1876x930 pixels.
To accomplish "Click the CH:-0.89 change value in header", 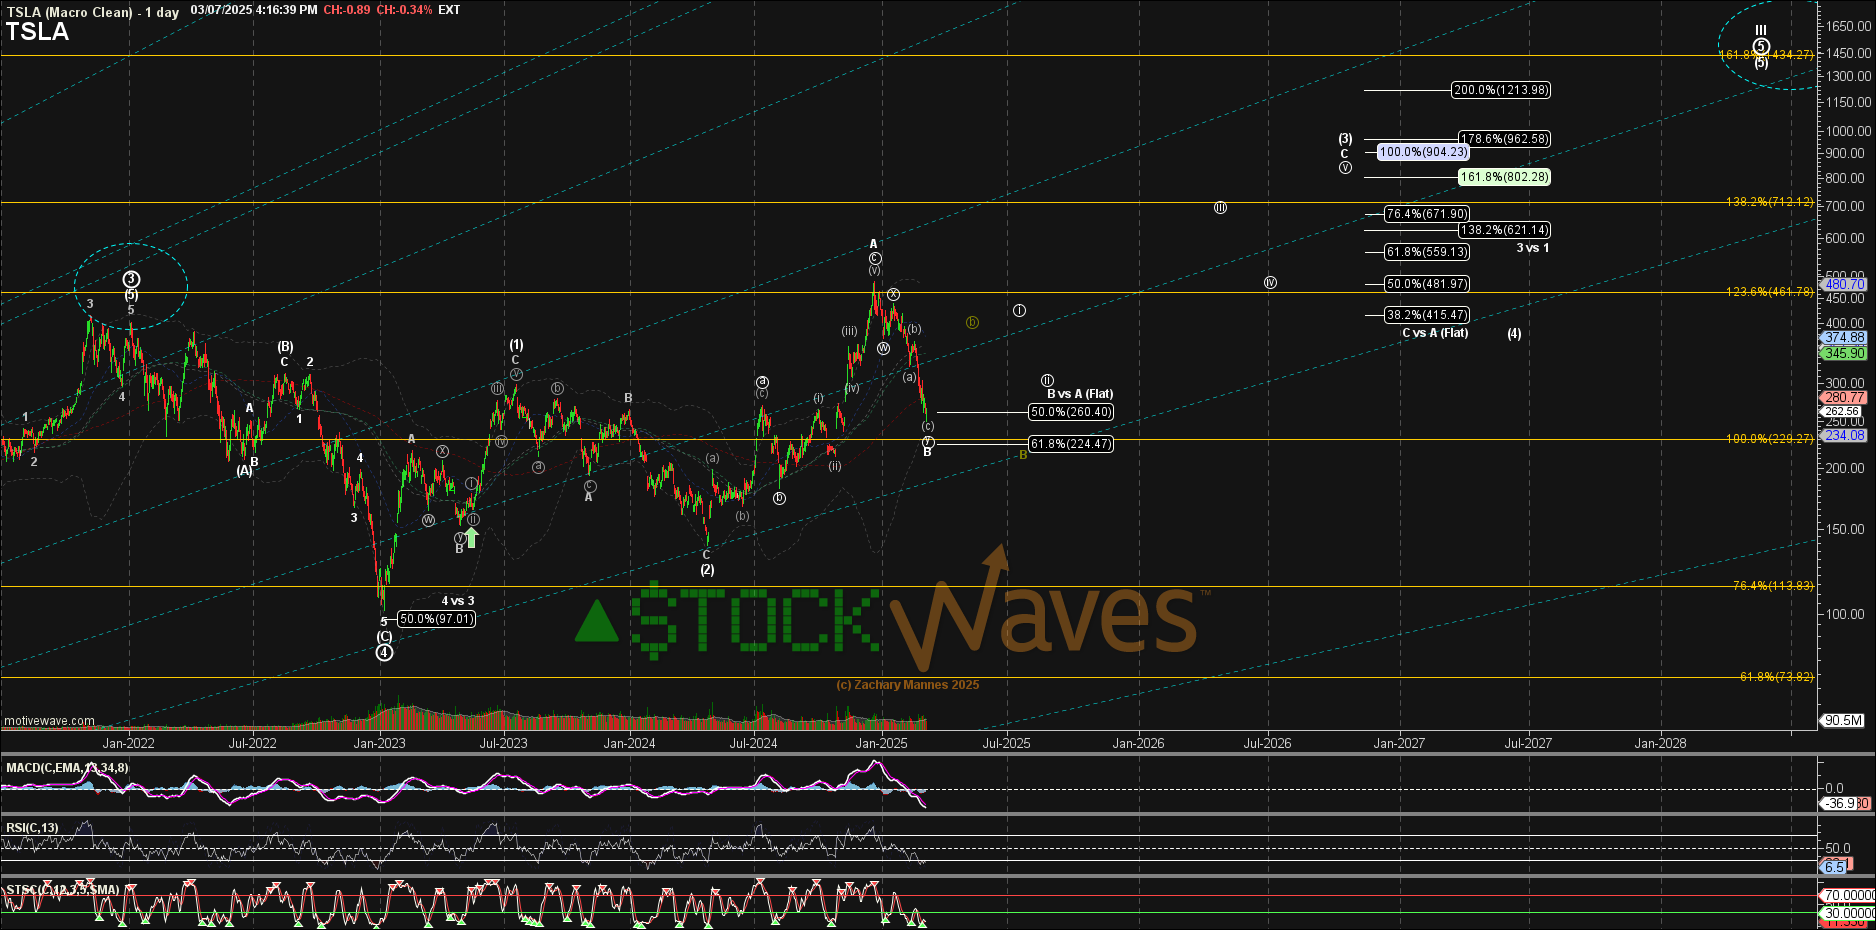I will coord(347,10).
